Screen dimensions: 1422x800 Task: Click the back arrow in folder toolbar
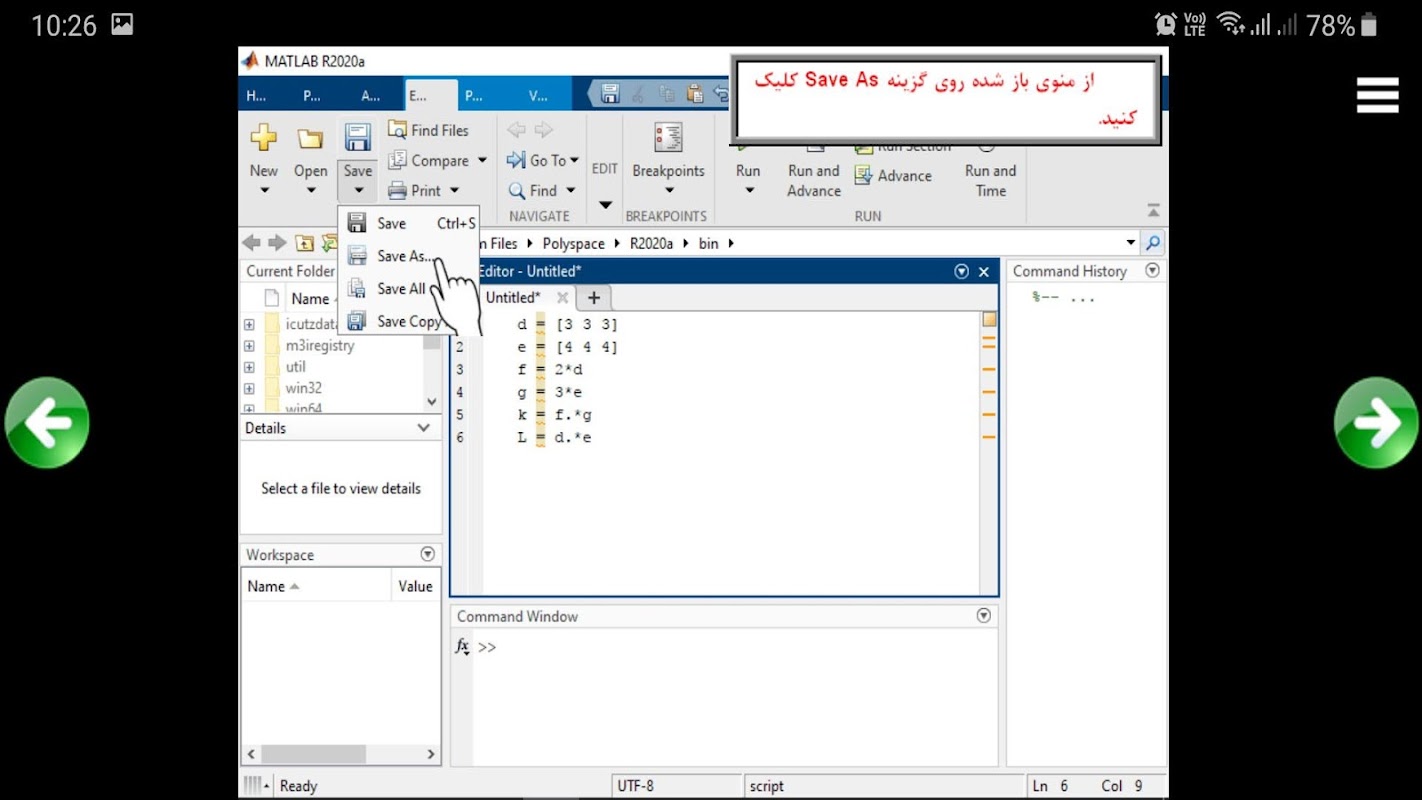(x=251, y=243)
